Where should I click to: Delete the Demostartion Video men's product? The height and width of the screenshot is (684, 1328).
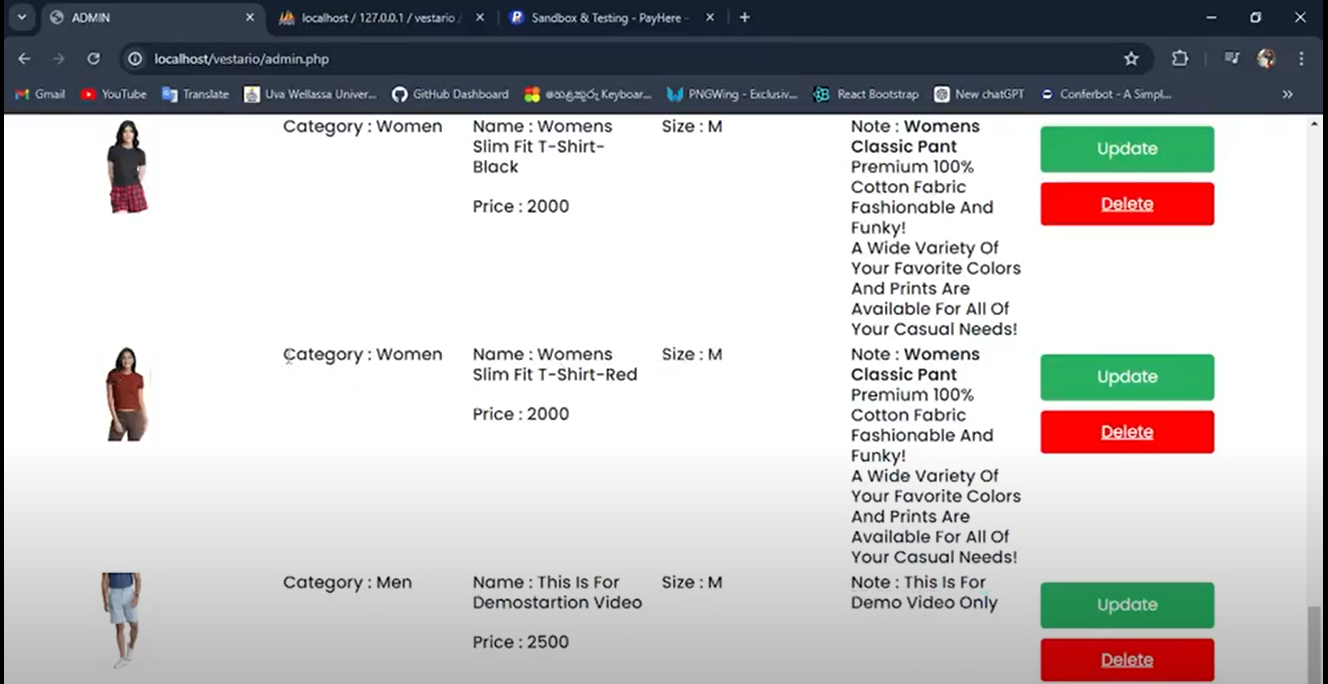(1127, 660)
